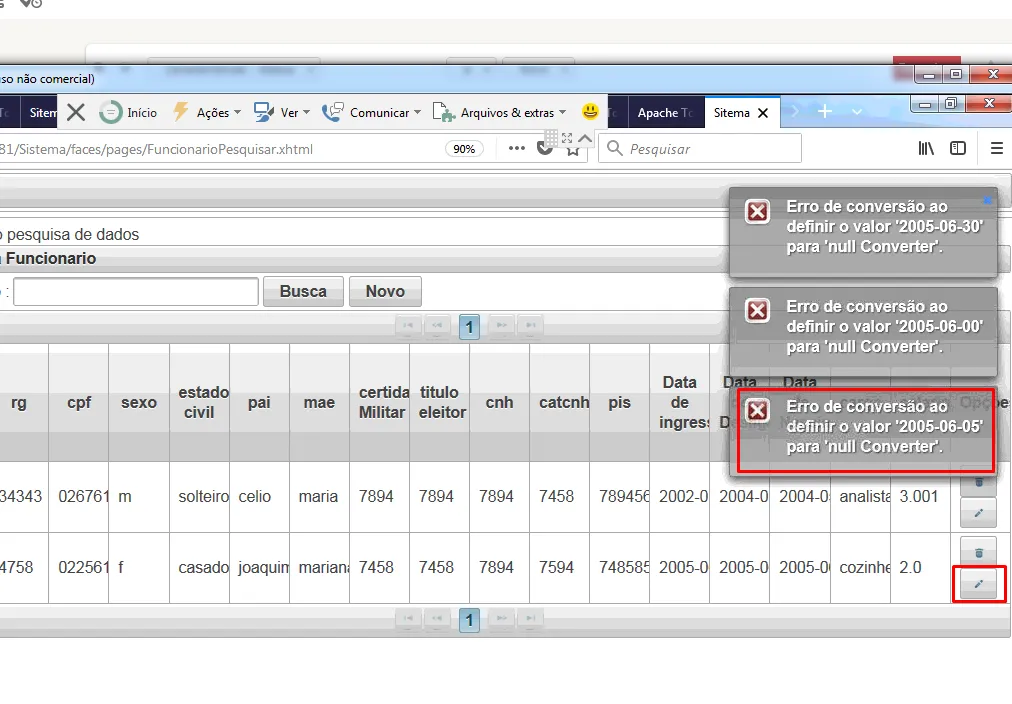Select the 'maria' mae cell
Viewport: 1012px width, 704px height.
point(319,497)
